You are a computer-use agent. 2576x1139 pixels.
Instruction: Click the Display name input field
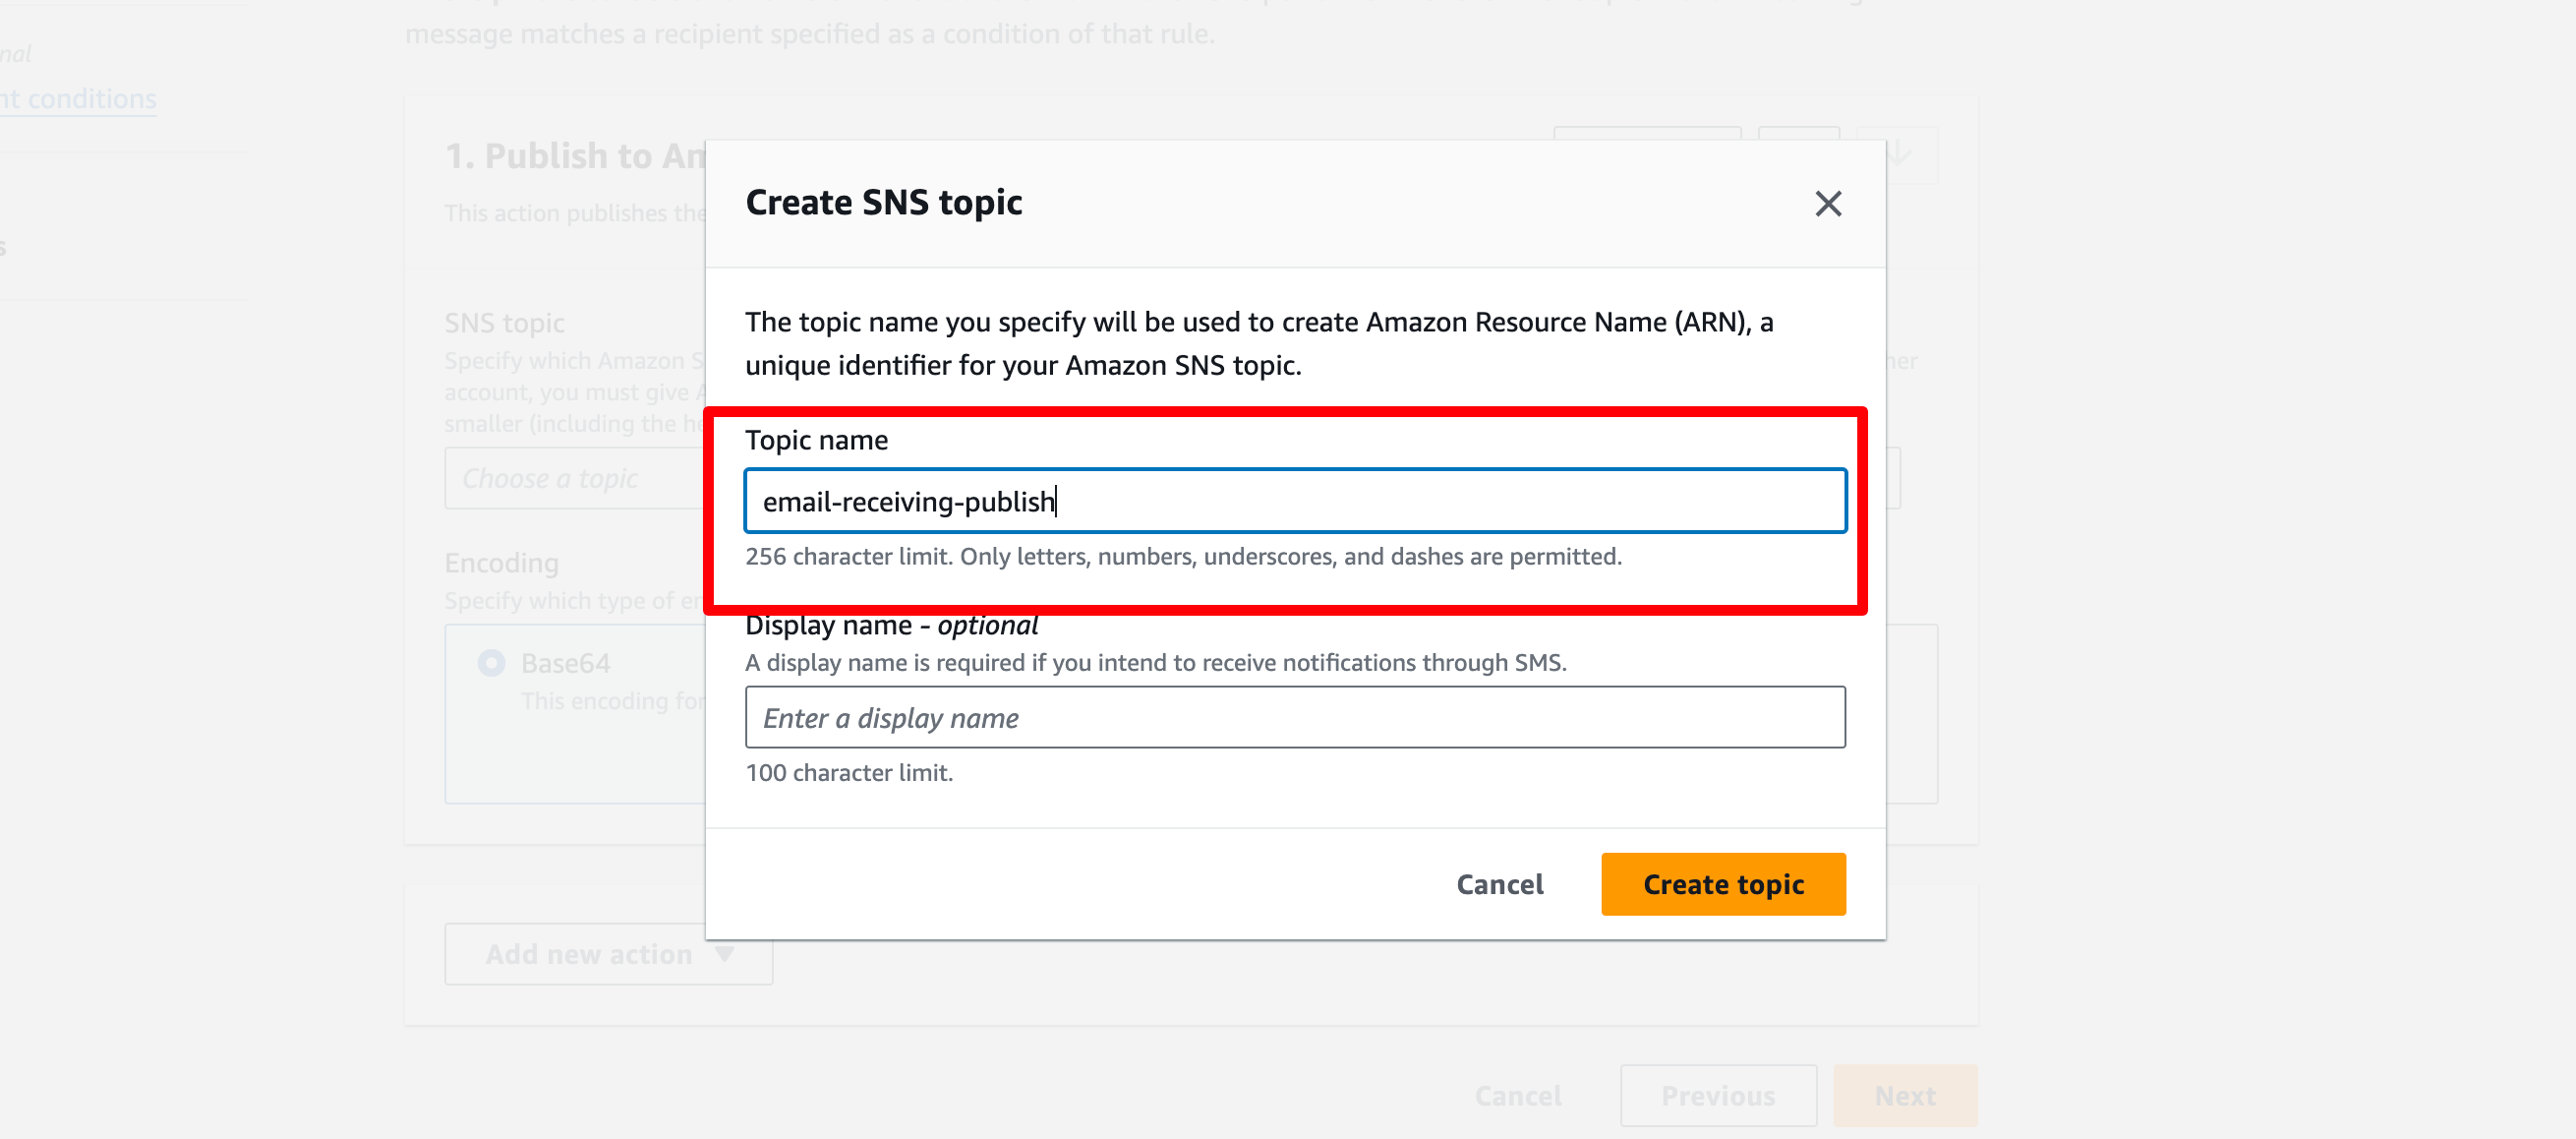tap(1294, 717)
